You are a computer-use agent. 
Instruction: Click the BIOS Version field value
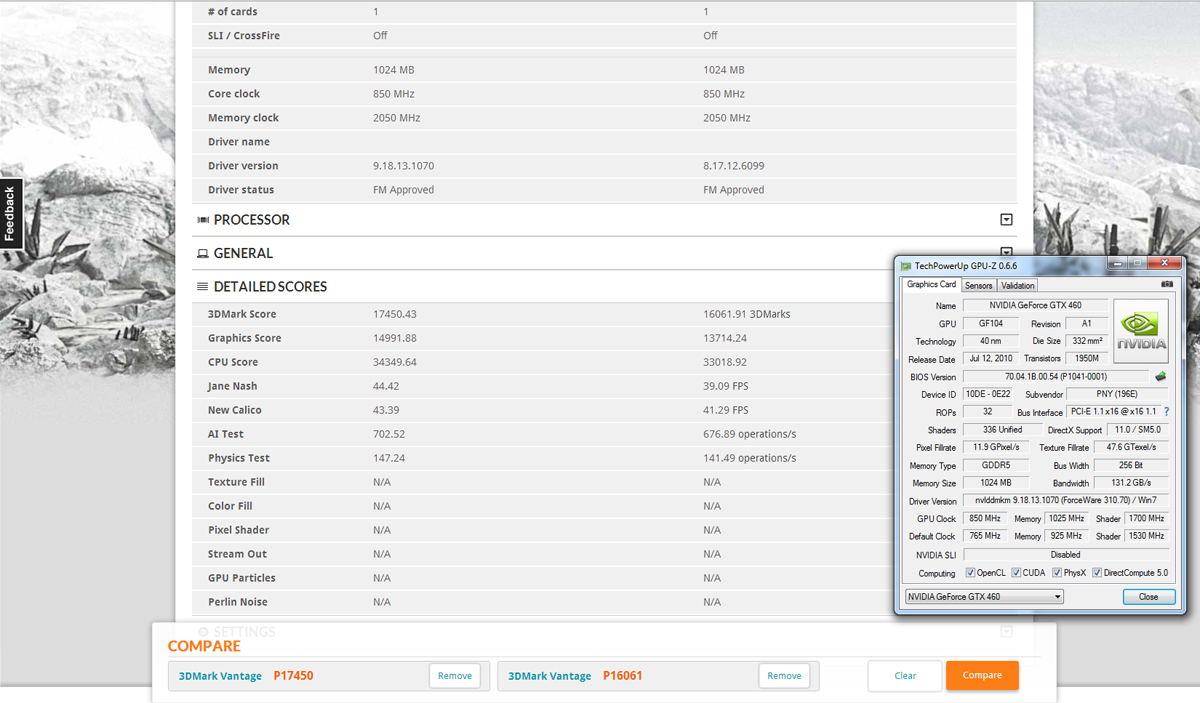point(1056,377)
